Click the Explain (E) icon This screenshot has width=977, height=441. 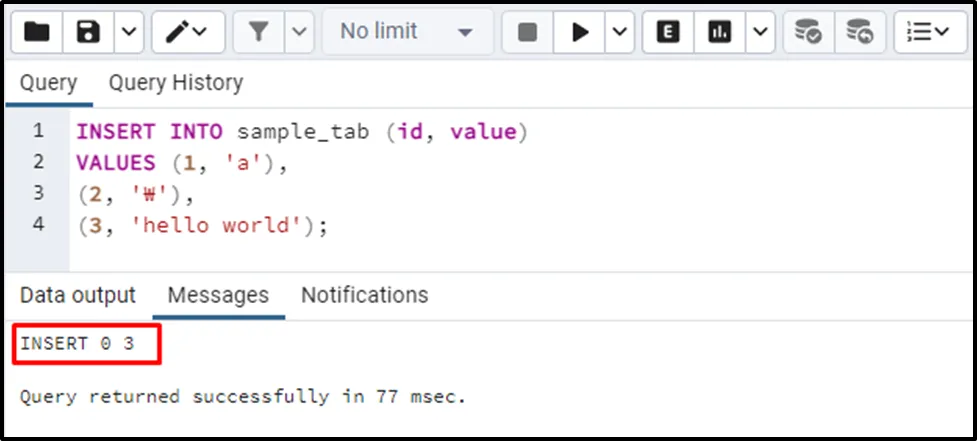pos(669,32)
